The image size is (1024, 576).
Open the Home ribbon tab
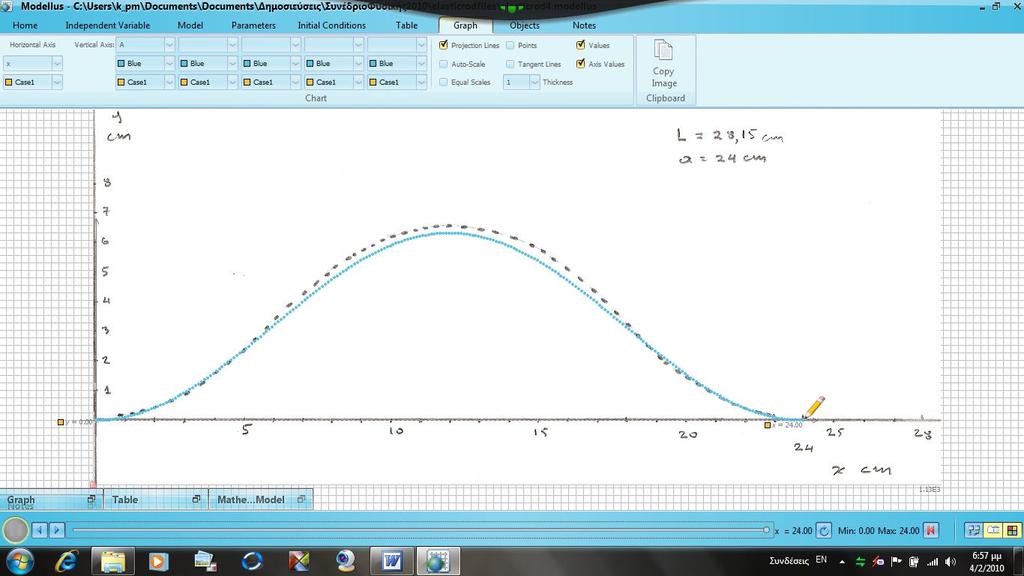pos(25,25)
